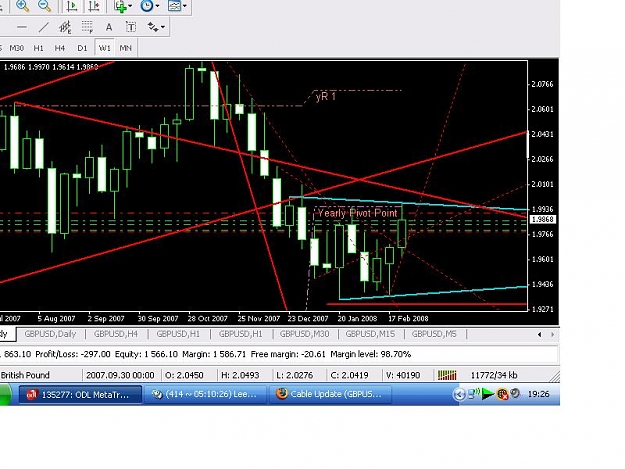Switch to (414 ~ 05:10:26) taskbar button

(205, 394)
